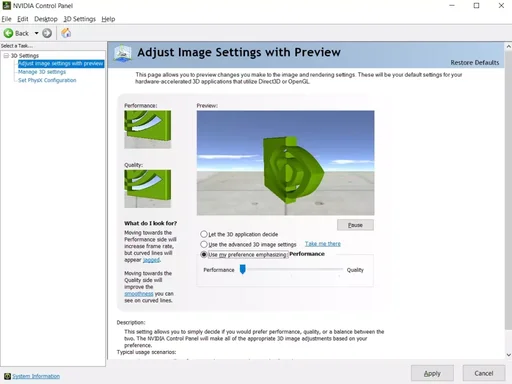Screen dimensions: 512x384
Task: Click the Forward navigation arrow icon
Action: click(x=47, y=33)
